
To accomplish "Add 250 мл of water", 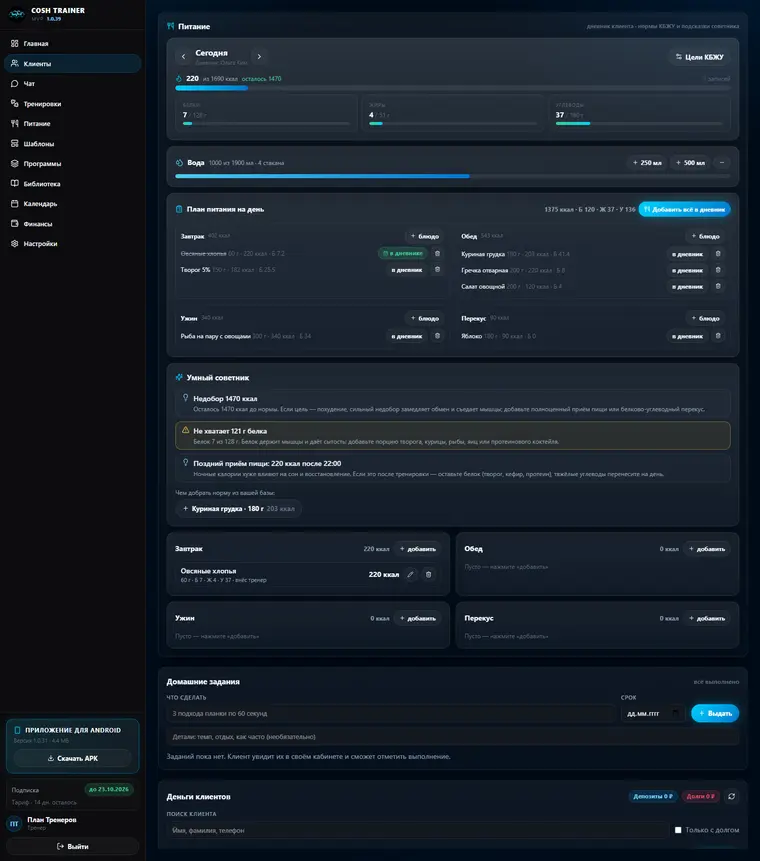I will pos(647,163).
